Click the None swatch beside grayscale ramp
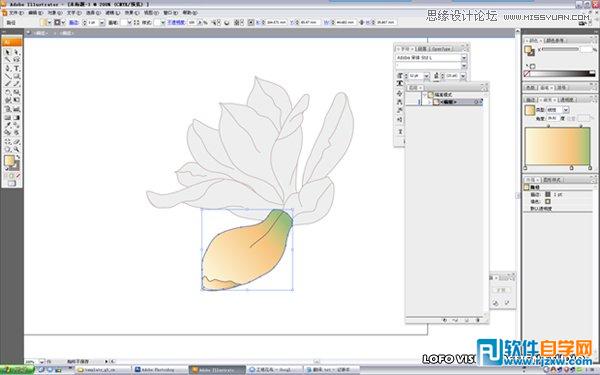Viewport: 600px width, 375px height. pos(527,73)
